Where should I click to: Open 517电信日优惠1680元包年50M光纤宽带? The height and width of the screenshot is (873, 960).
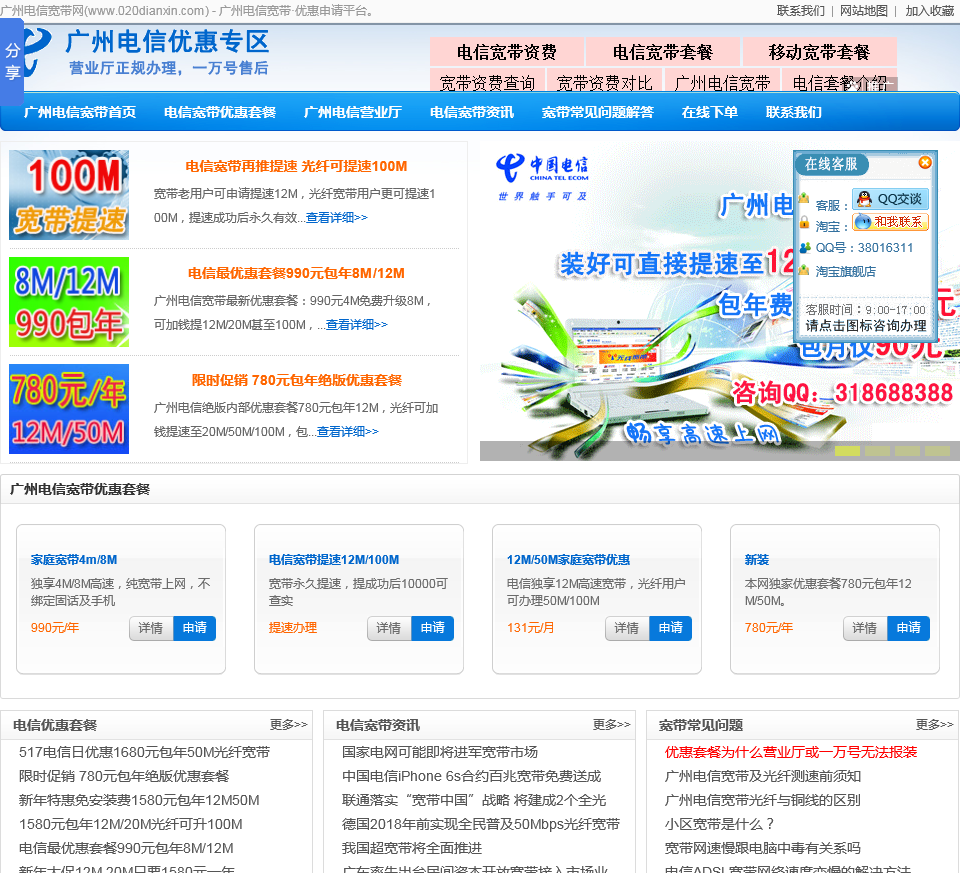[144, 752]
